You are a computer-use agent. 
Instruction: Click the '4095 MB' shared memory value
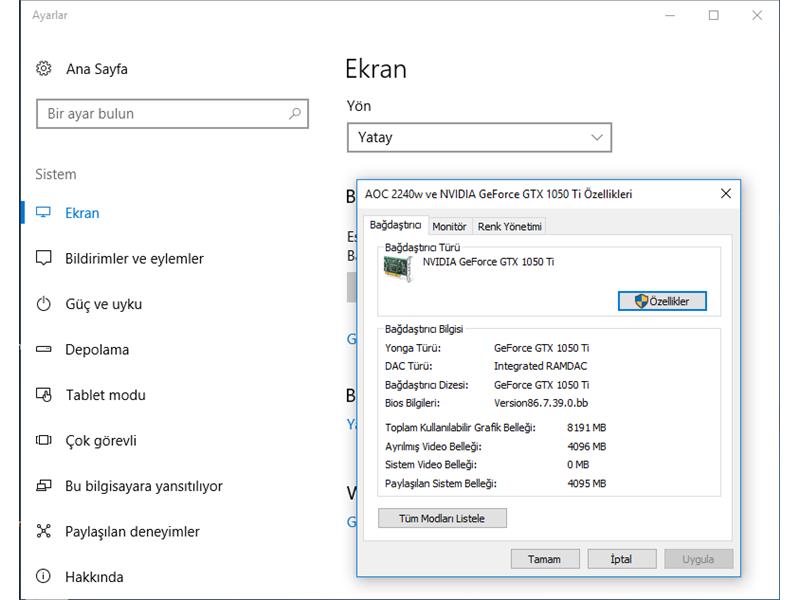click(x=587, y=483)
